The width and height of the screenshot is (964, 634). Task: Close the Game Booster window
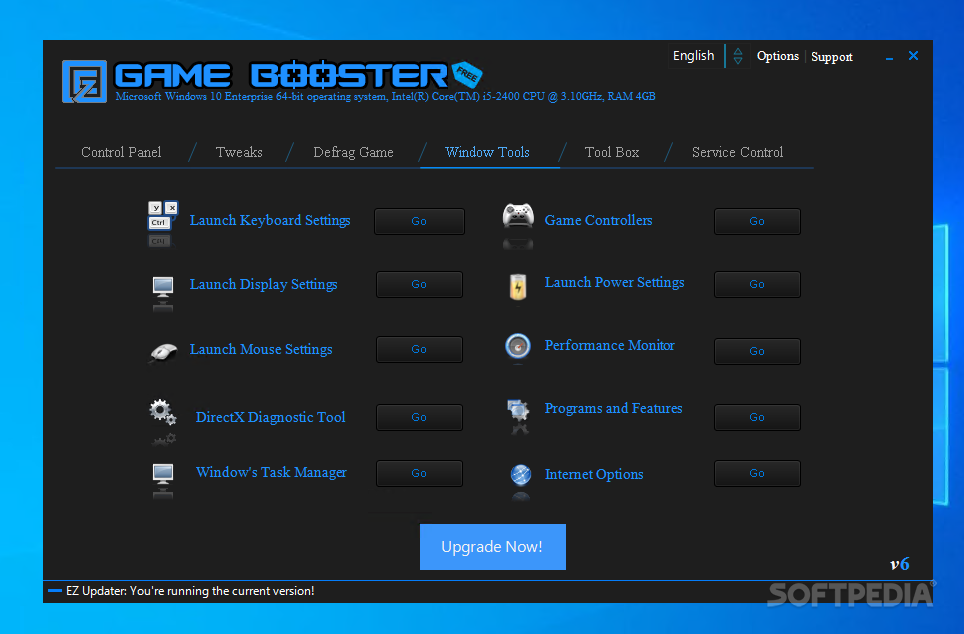(x=914, y=56)
